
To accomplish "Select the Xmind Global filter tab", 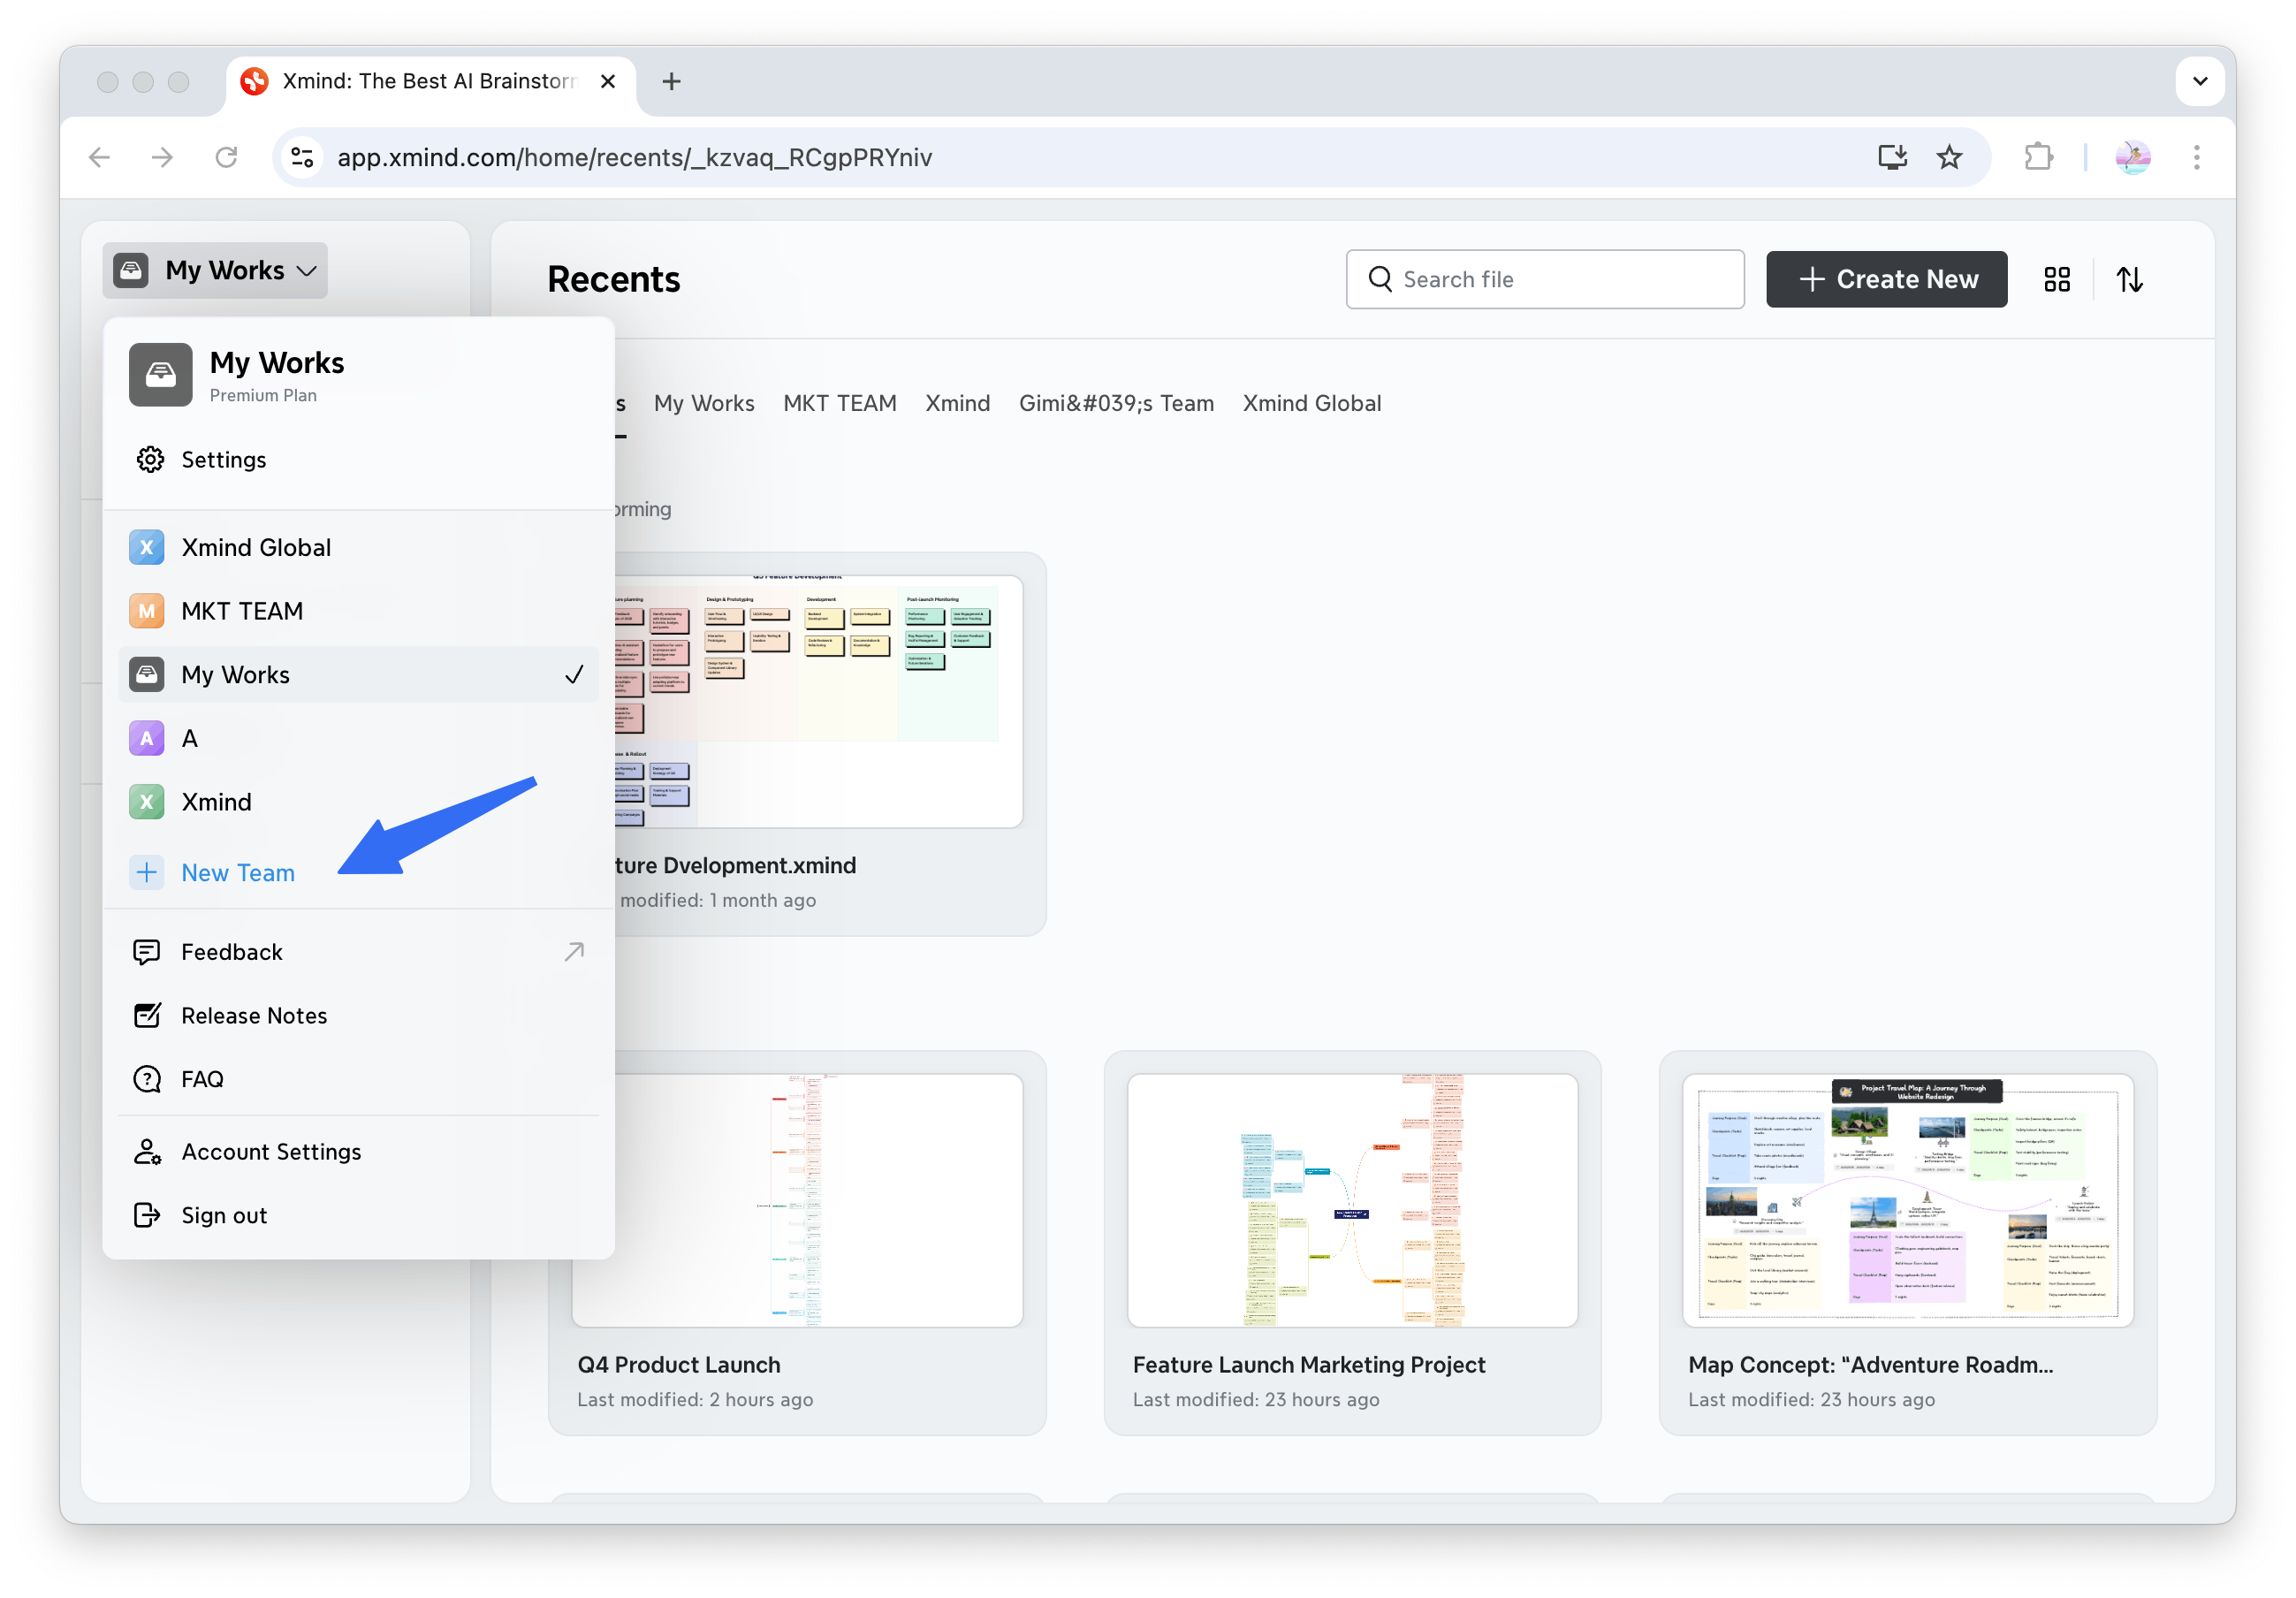I will click(1312, 403).
